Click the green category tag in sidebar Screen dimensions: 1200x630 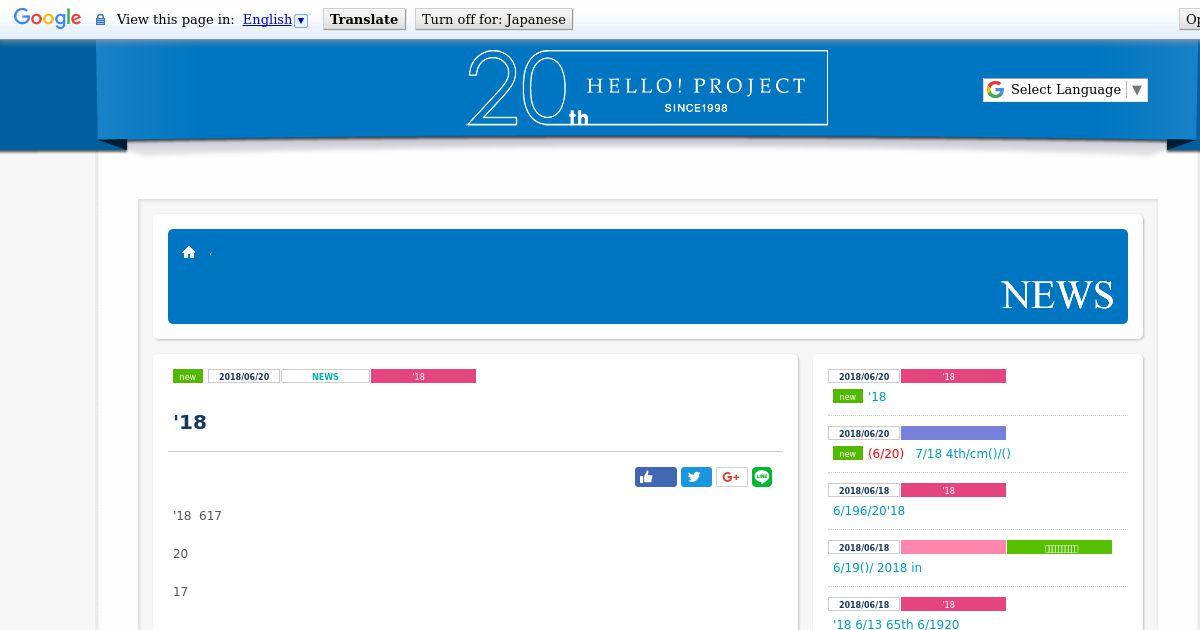tap(1059, 547)
